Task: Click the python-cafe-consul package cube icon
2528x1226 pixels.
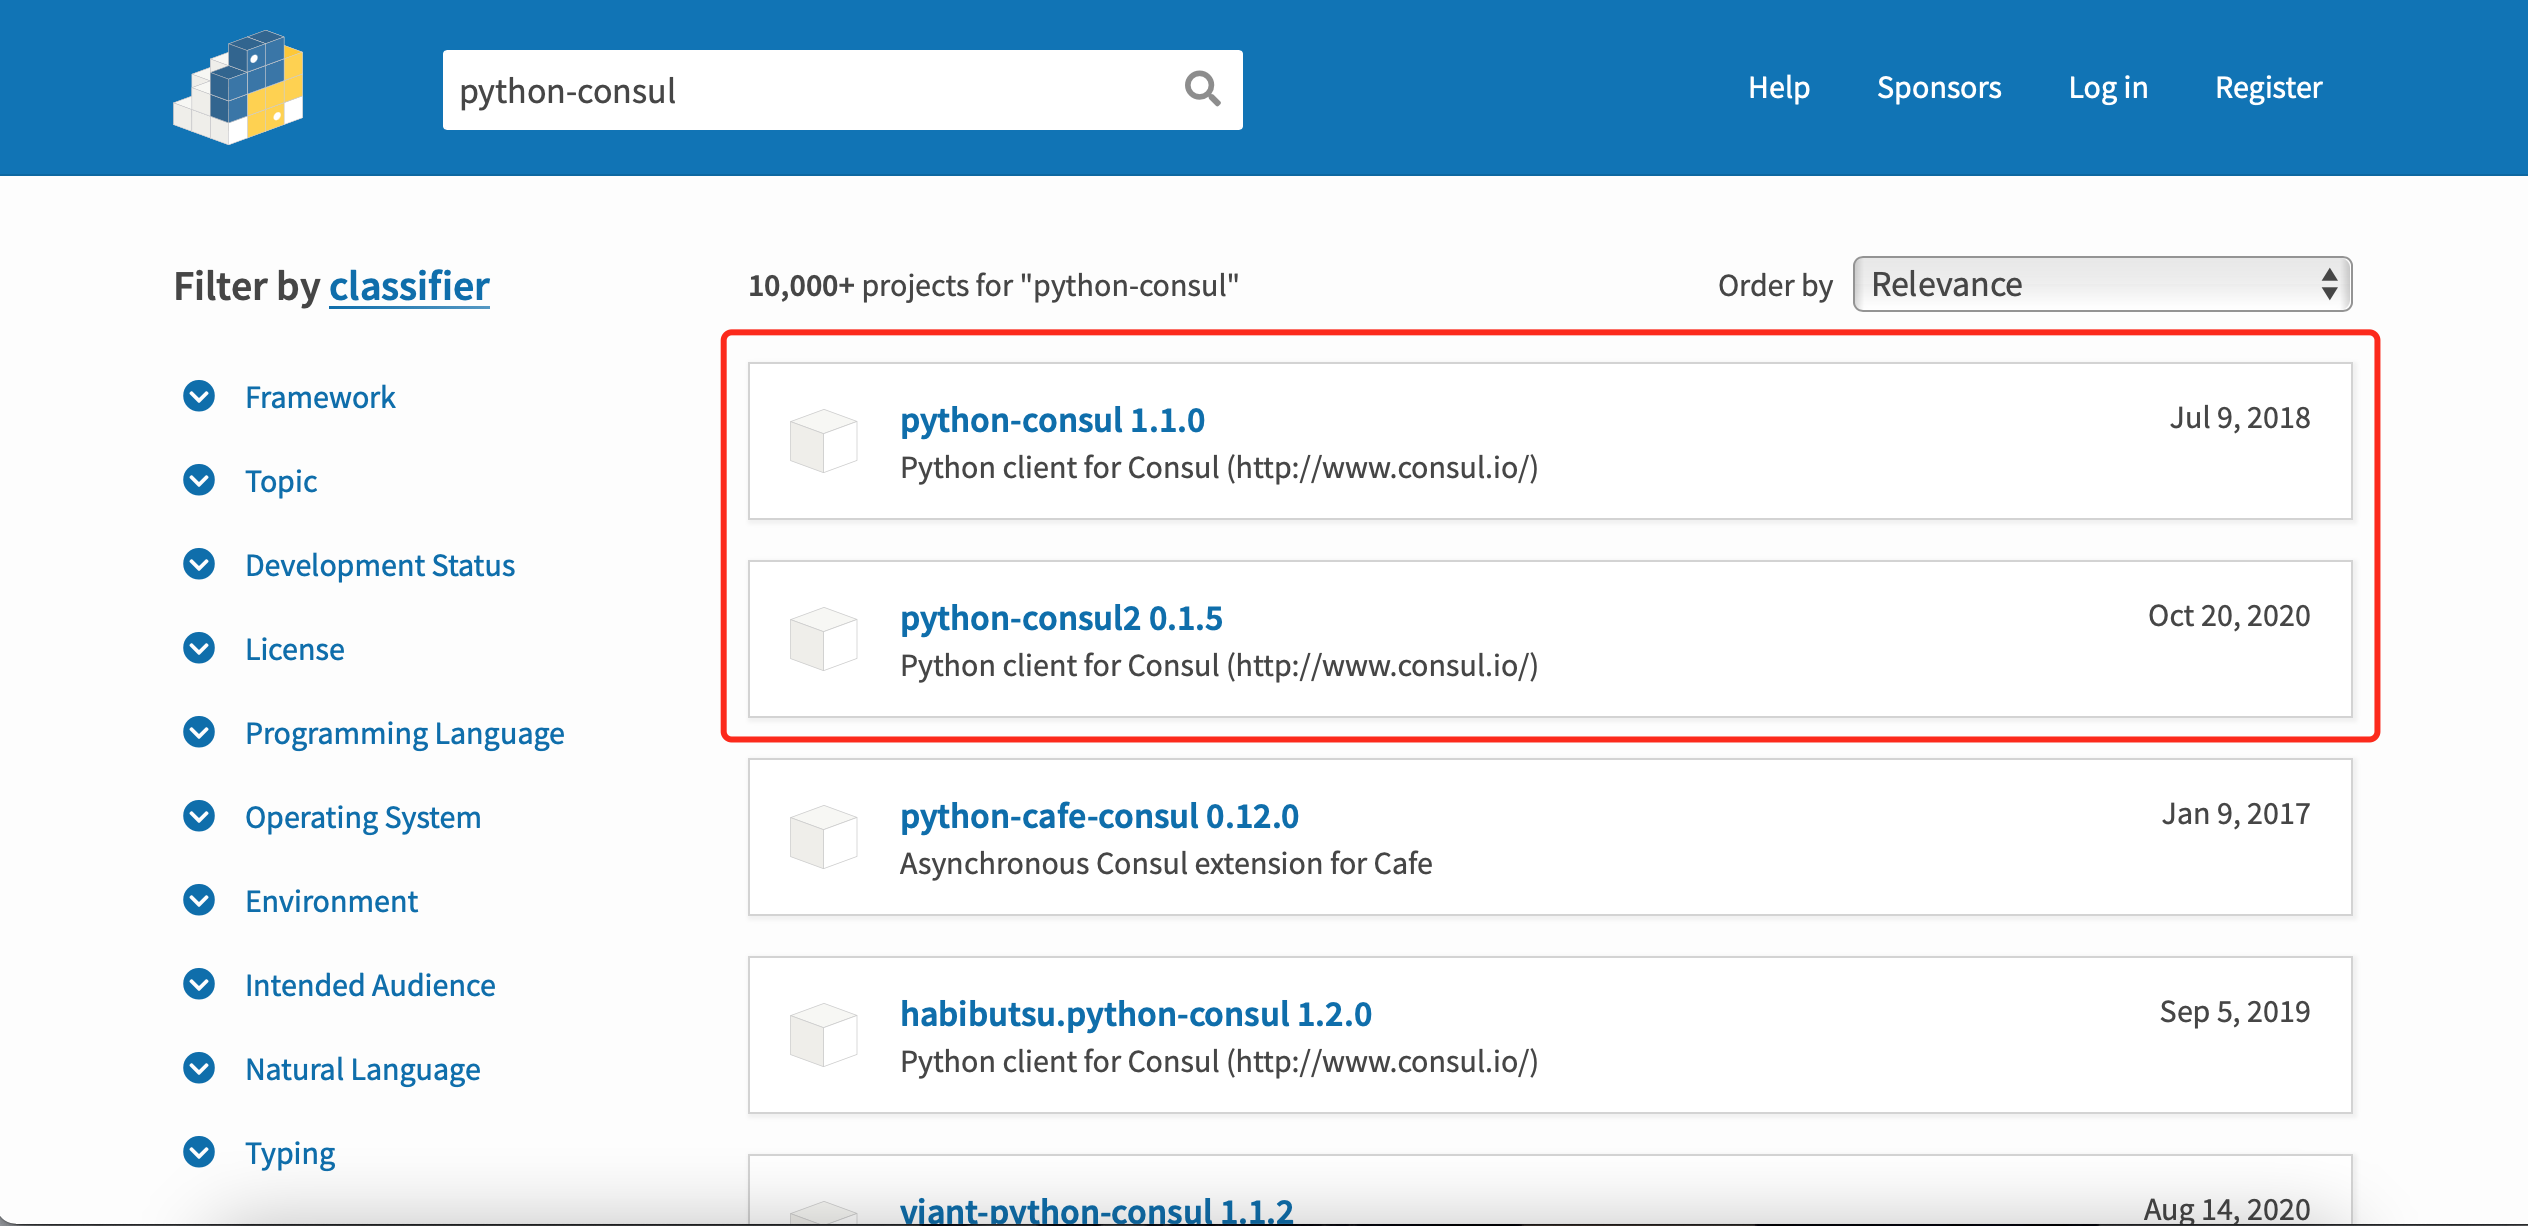Action: (824, 837)
